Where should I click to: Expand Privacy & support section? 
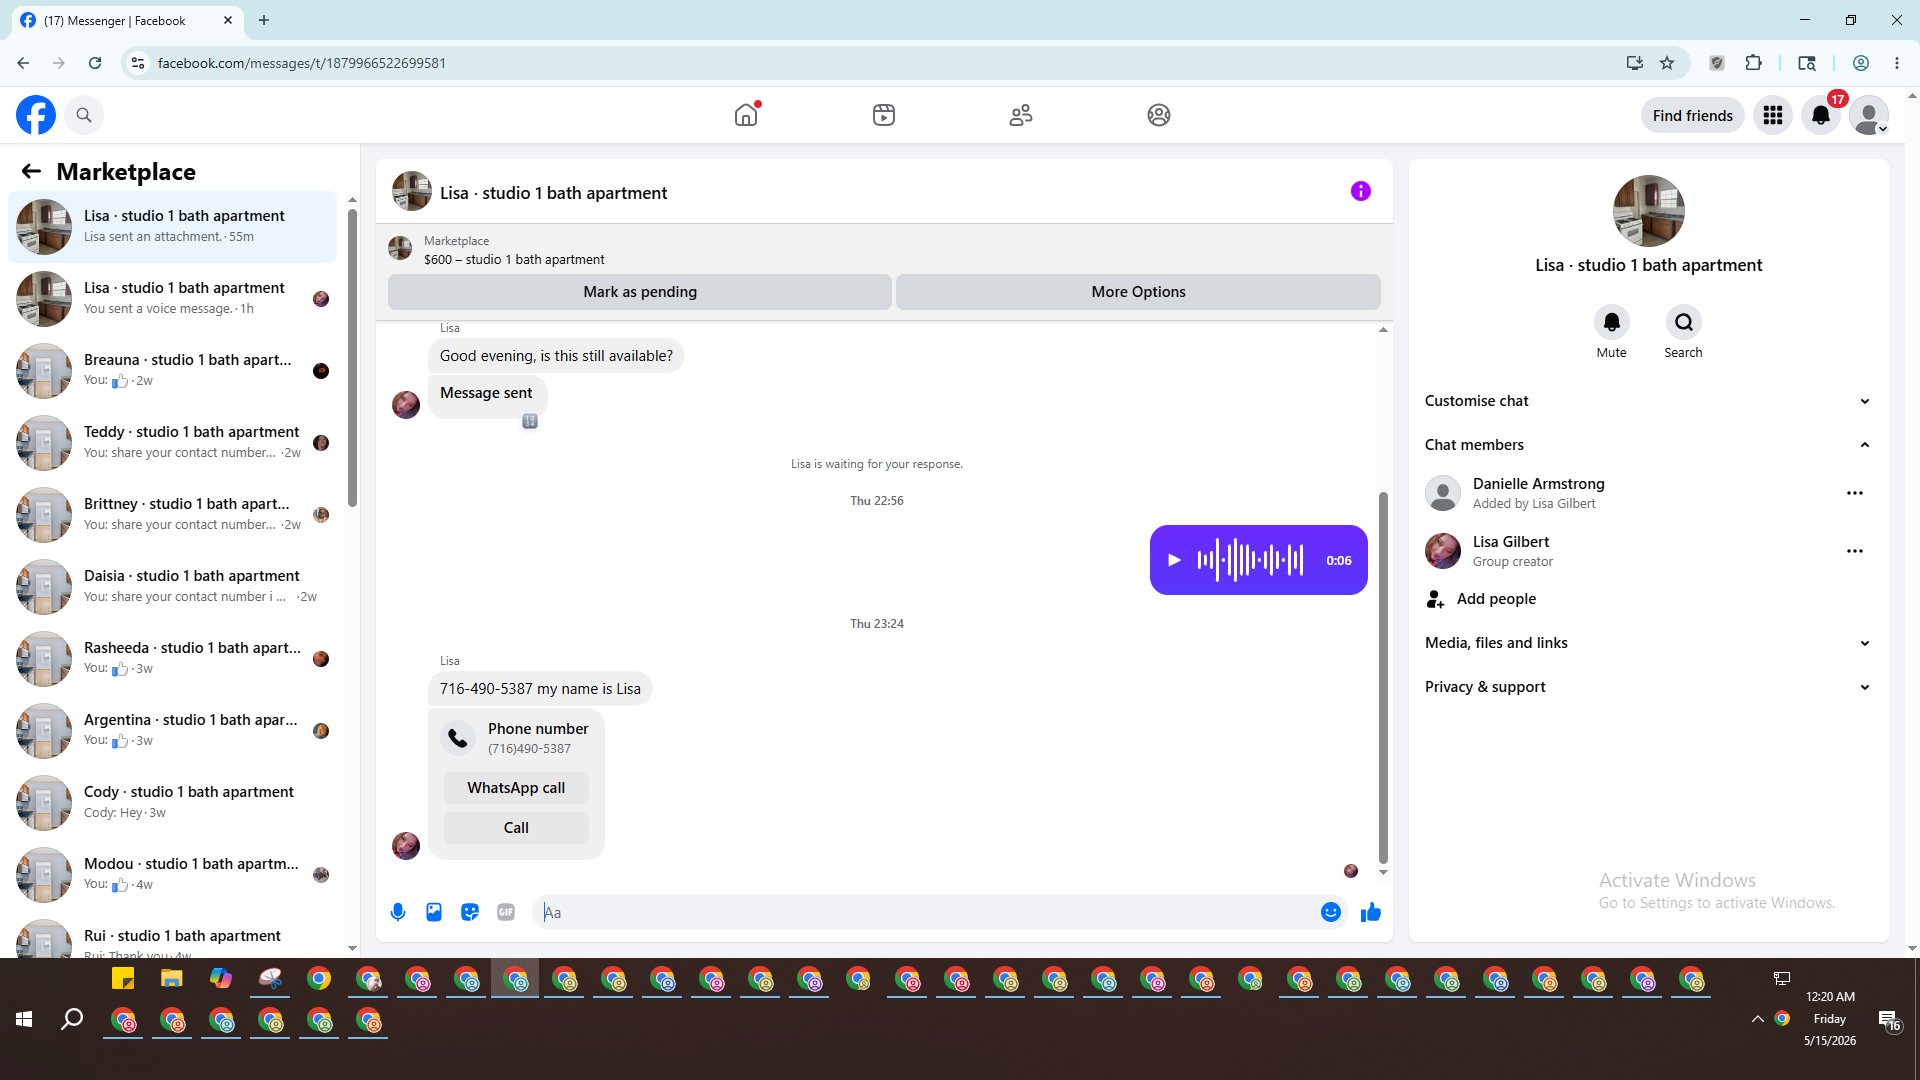coord(1648,687)
